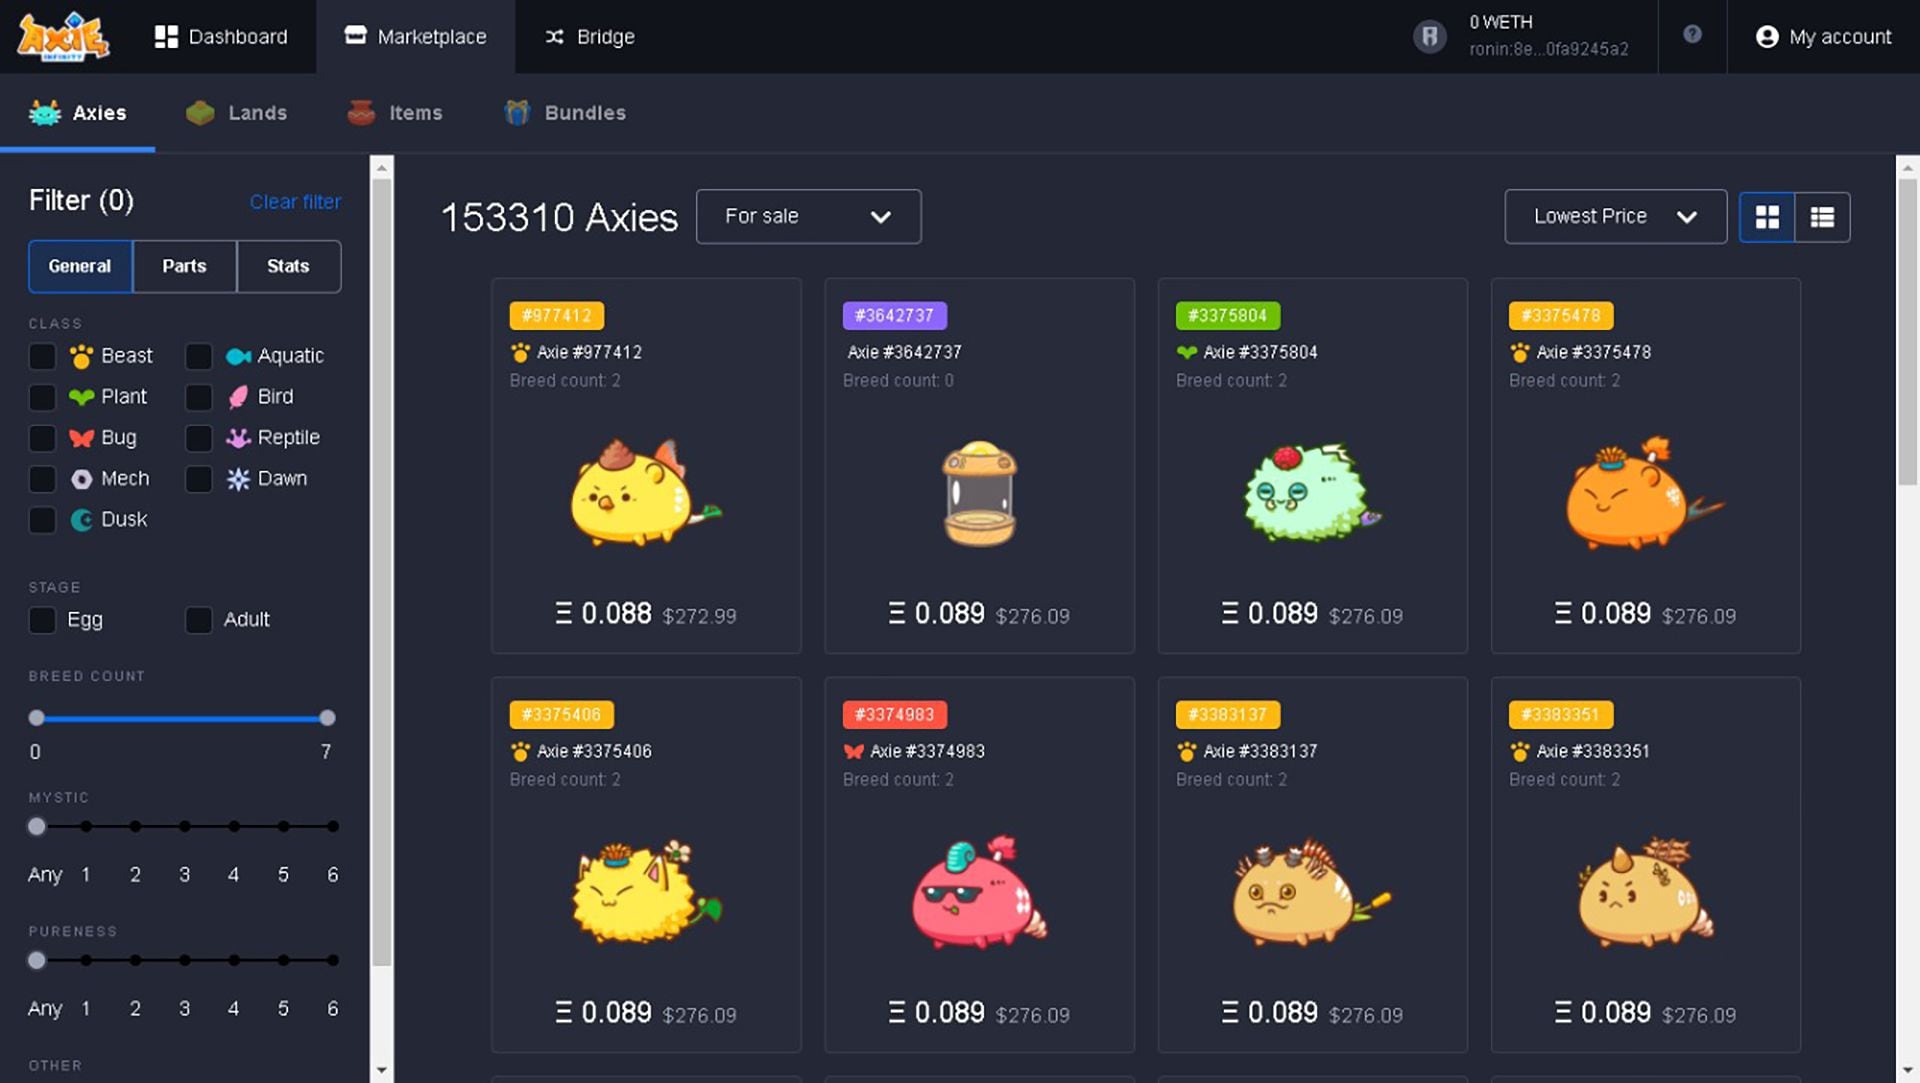This screenshot has height=1083, width=1920.
Task: Click the Axie Infinity logo
Action: [x=63, y=37]
